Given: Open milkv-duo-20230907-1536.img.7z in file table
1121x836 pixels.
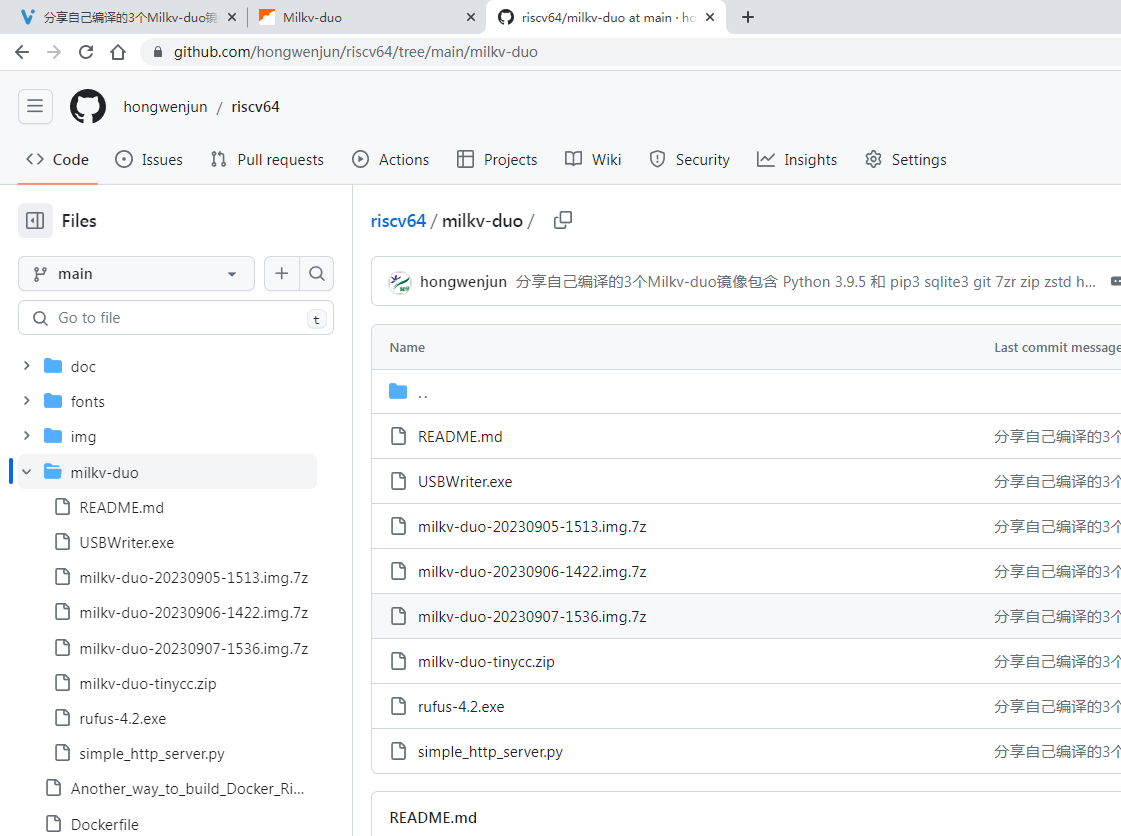Looking at the screenshot, I should [x=532, y=616].
